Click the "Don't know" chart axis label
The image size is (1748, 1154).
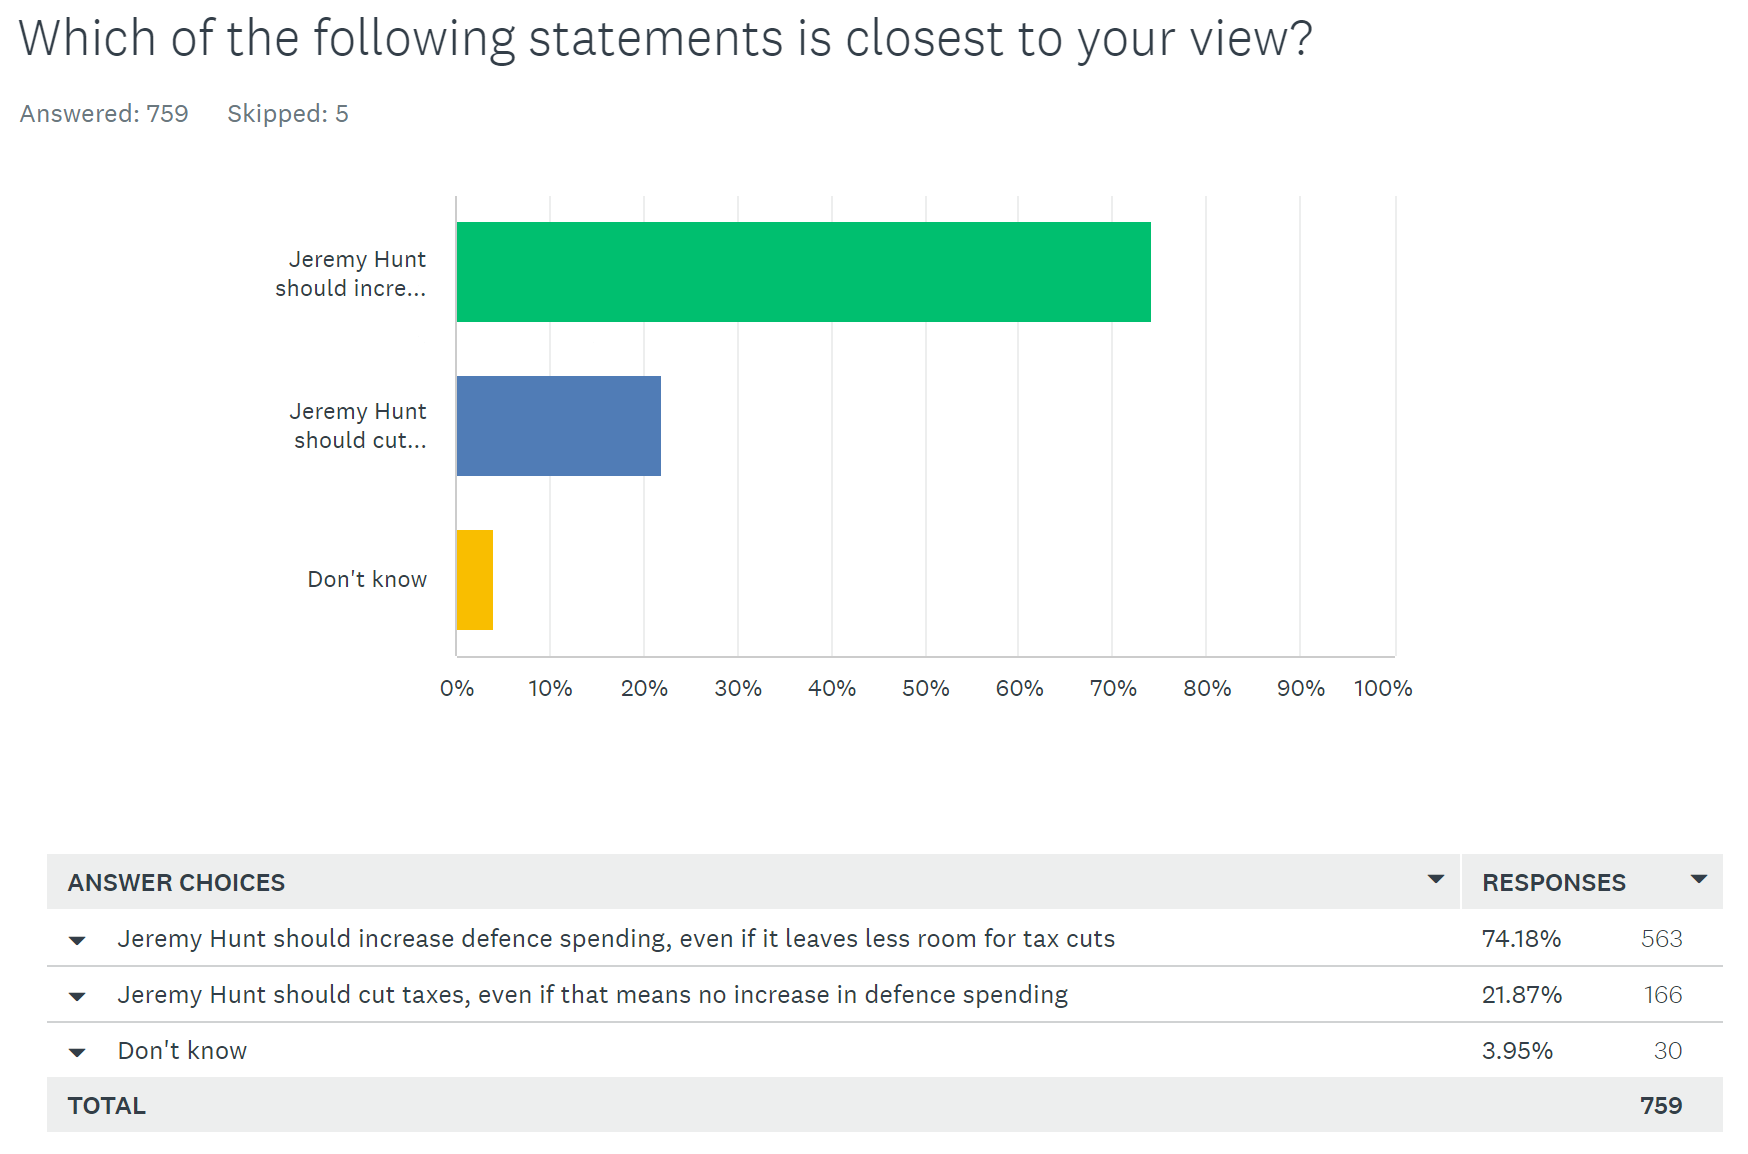[x=367, y=580]
